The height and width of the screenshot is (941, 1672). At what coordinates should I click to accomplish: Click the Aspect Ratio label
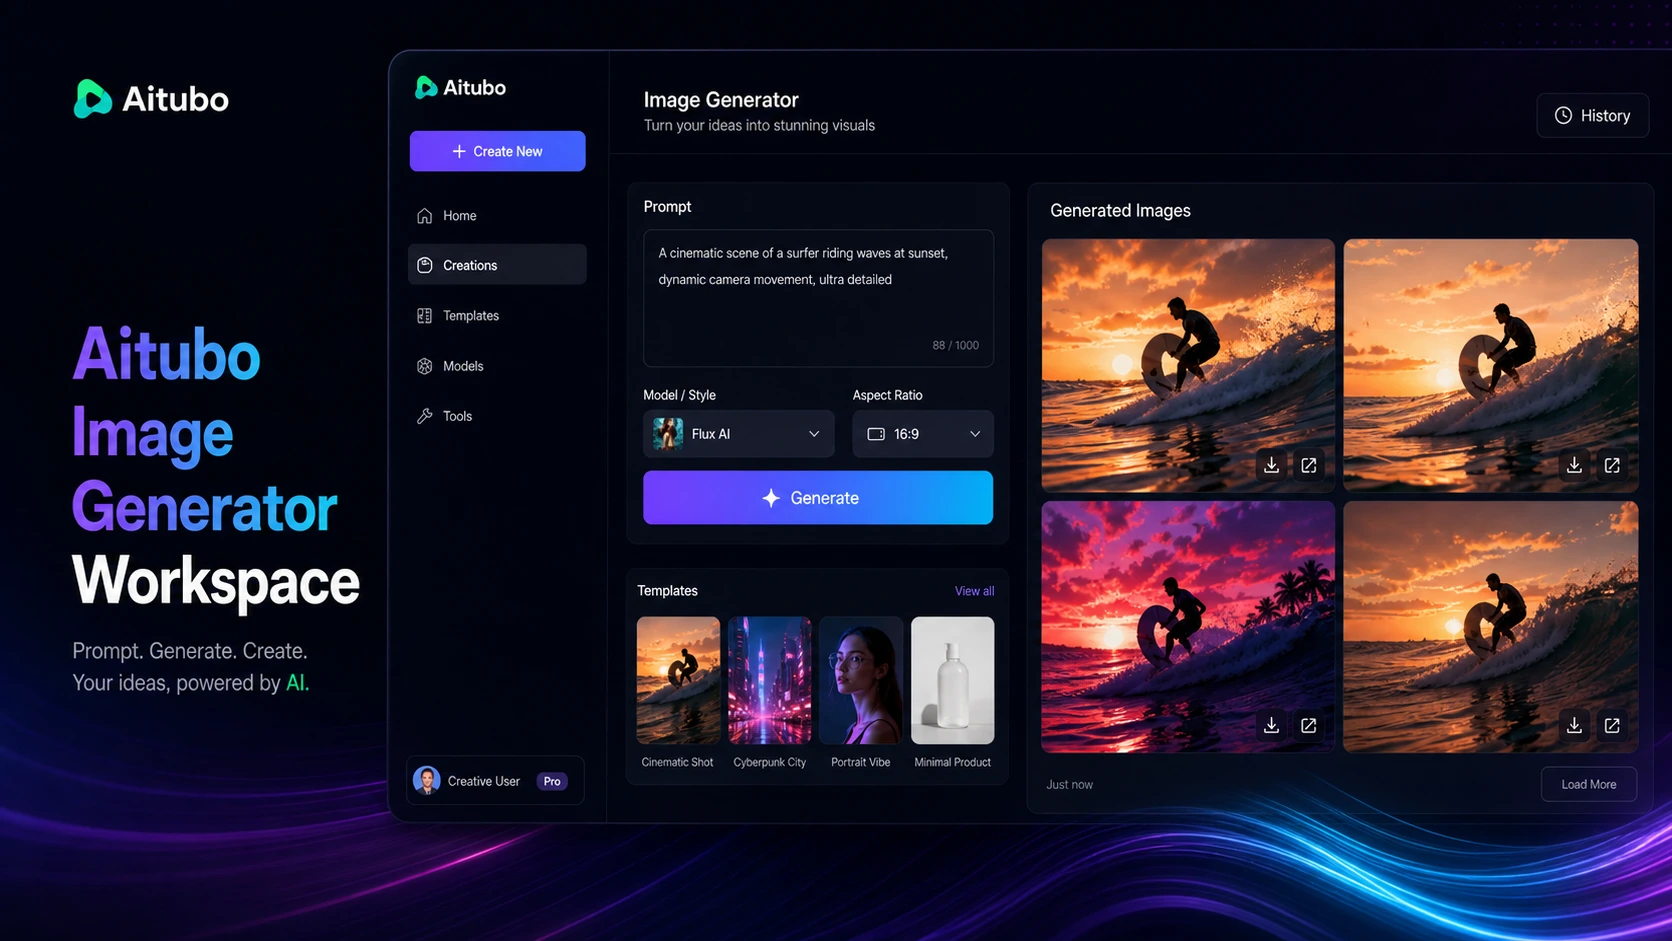pyautogui.click(x=887, y=395)
